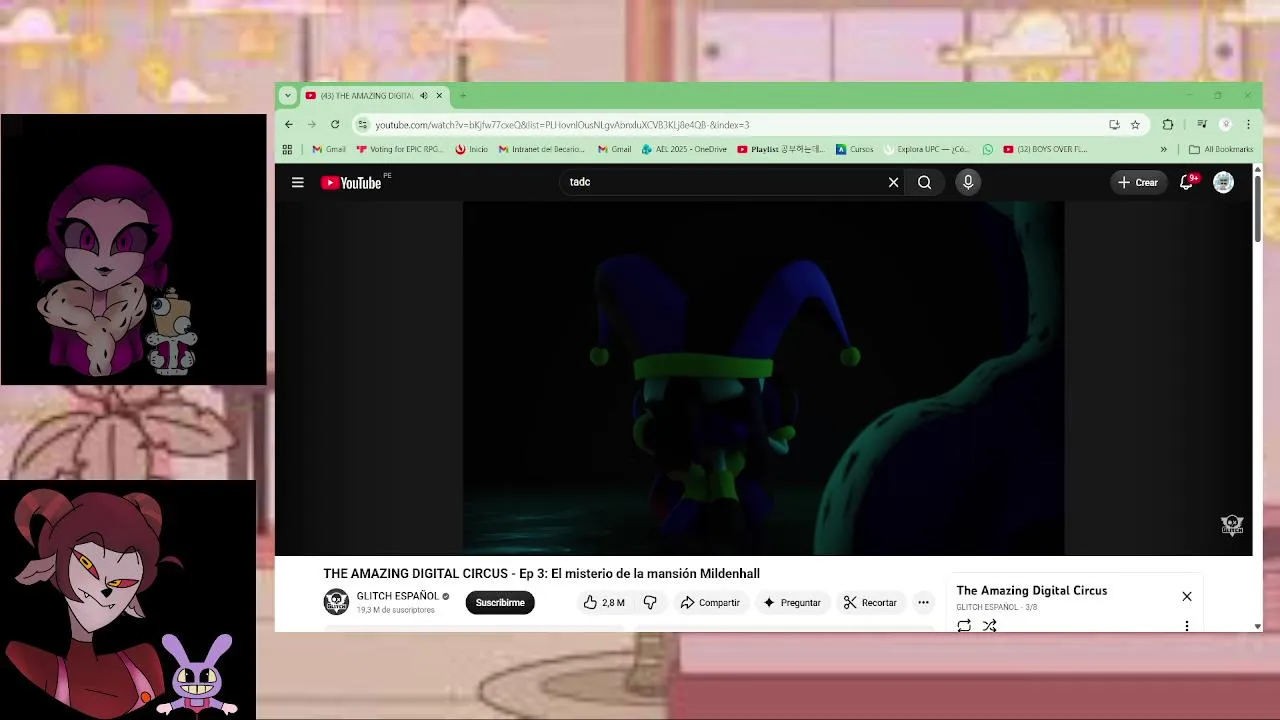Install app icon in address bar

click(x=1114, y=125)
